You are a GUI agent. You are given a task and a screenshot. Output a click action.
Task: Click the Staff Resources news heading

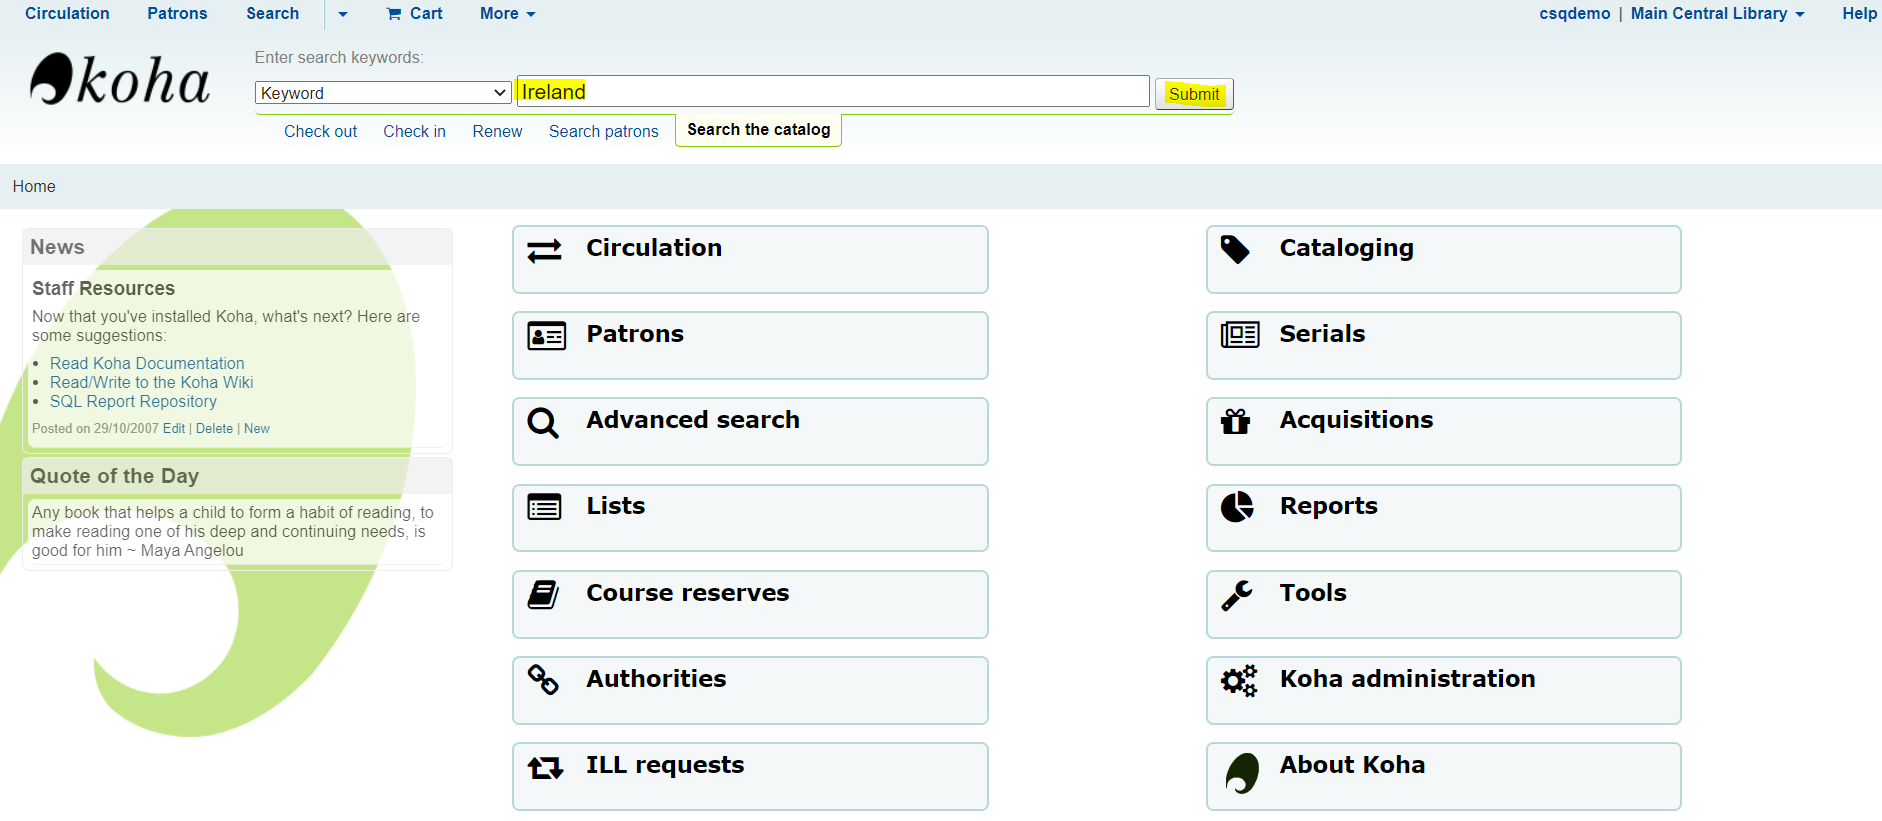point(104,289)
